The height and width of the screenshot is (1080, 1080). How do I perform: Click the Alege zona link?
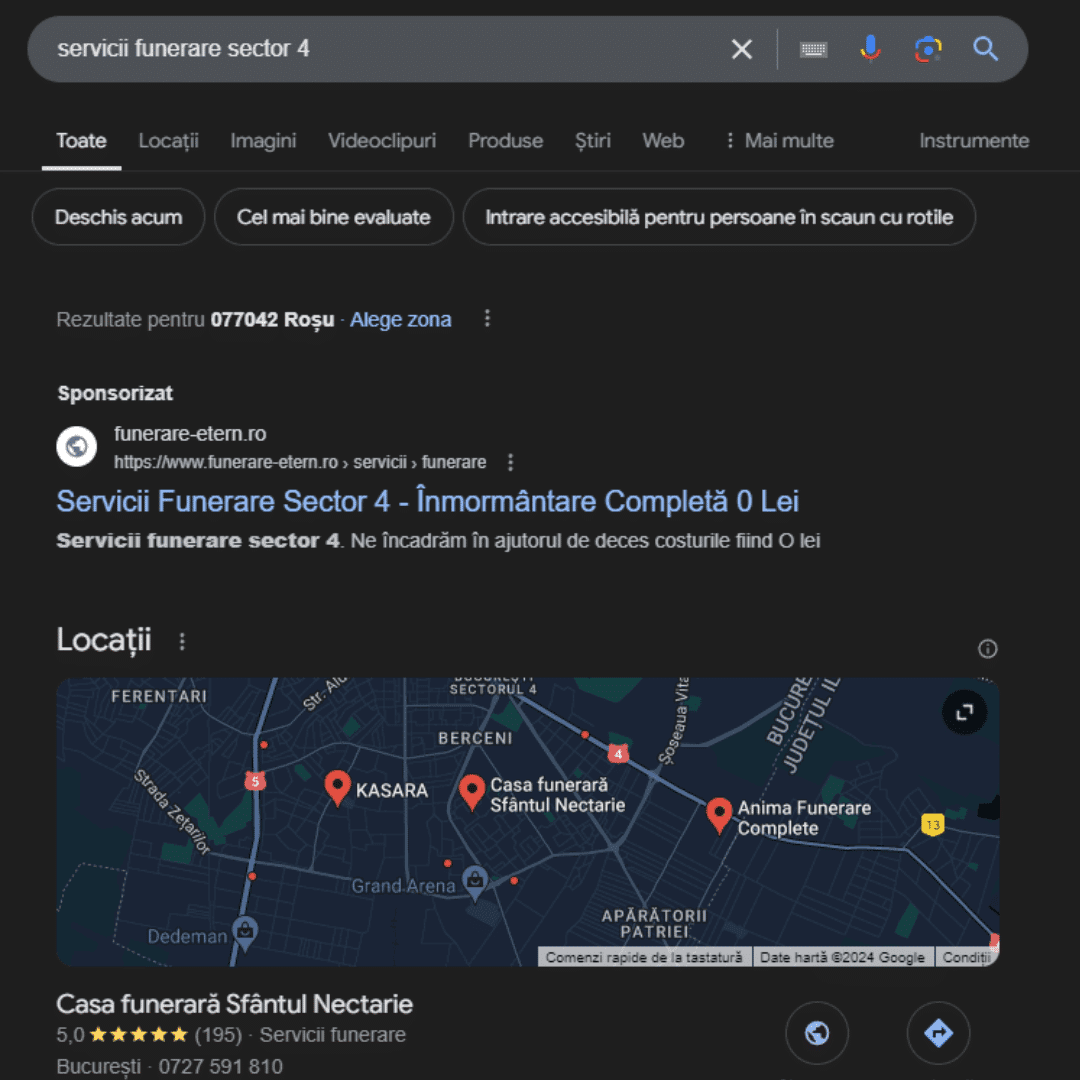click(x=400, y=319)
